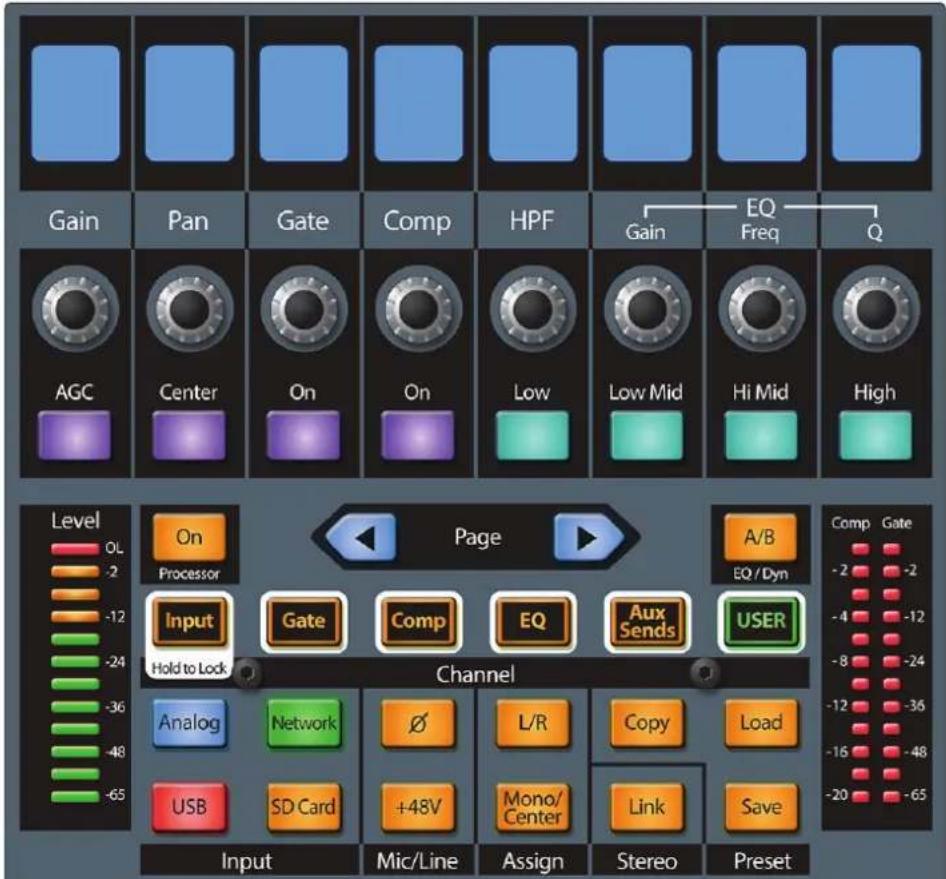The image size is (946, 879).
Task: Open the Gate channel section
Action: click(303, 621)
